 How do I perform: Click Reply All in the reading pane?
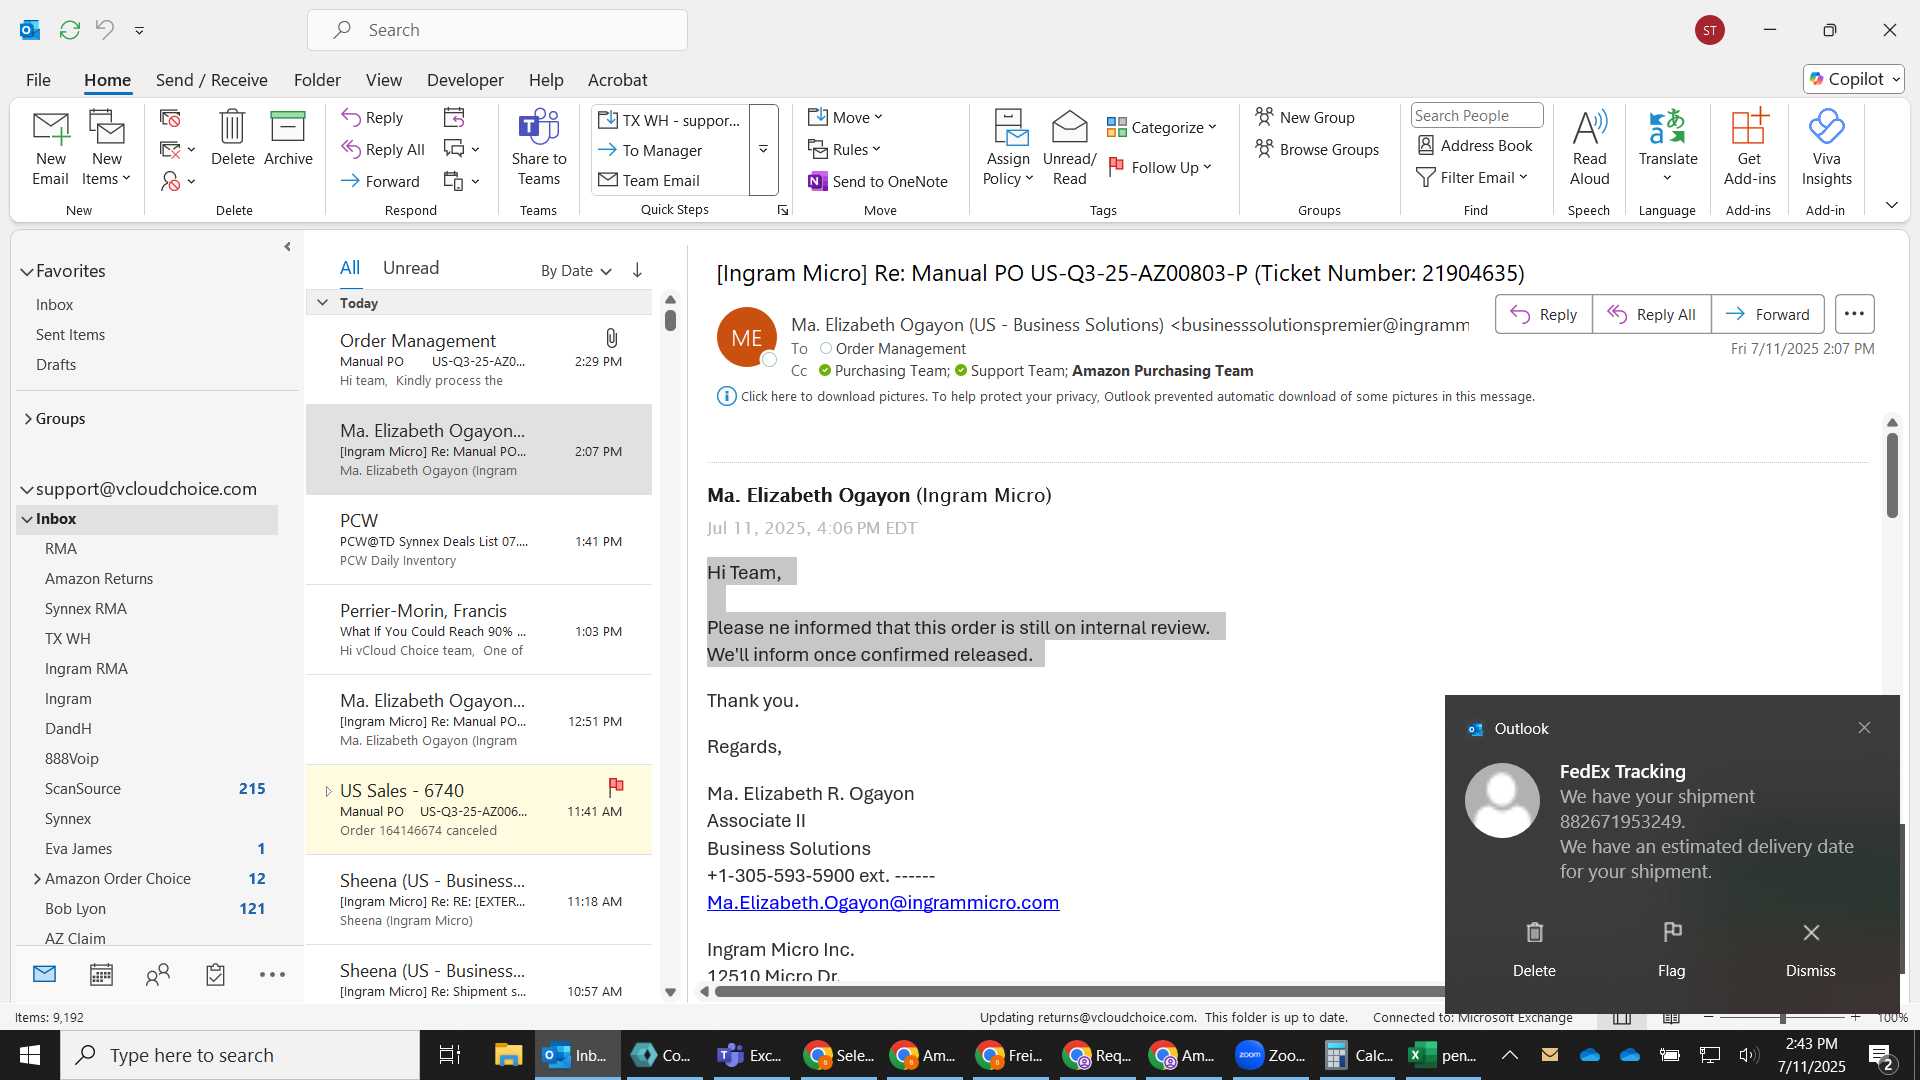point(1651,314)
